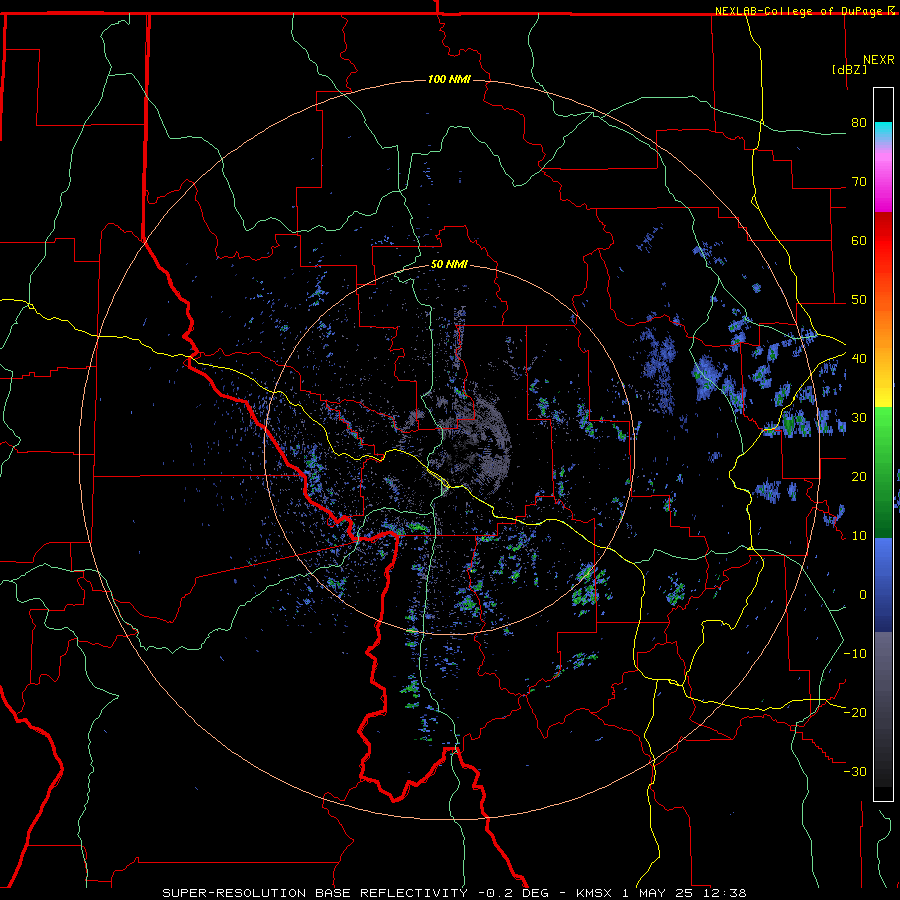
Task: Click the 1 MAY 25 12:38 timestamp
Action: point(684,893)
